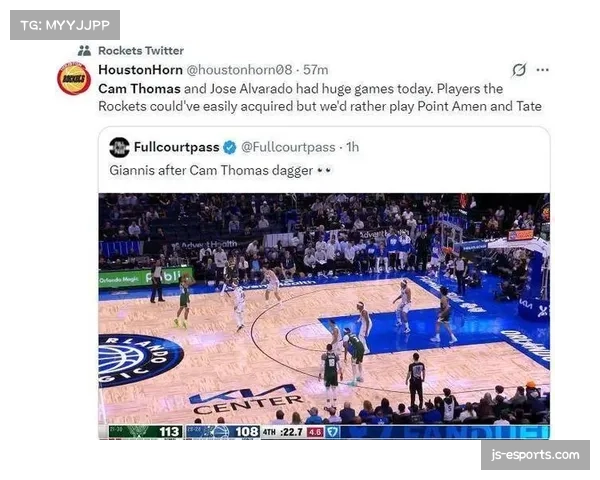Open the Rockets Twitter community link
The height and width of the screenshot is (480, 600).
pyautogui.click(x=141, y=51)
